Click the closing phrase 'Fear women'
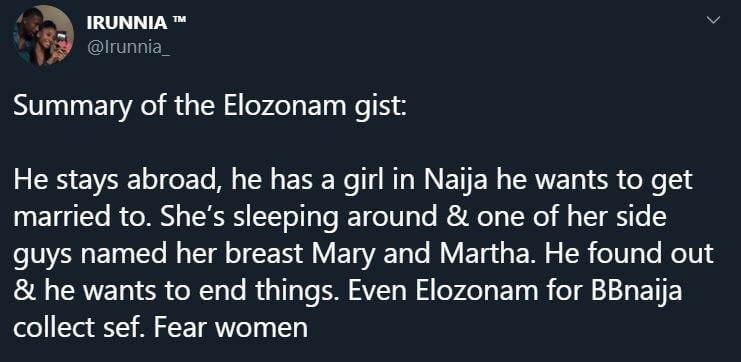Image resolution: width=741 pixels, height=362 pixels. [x=231, y=328]
